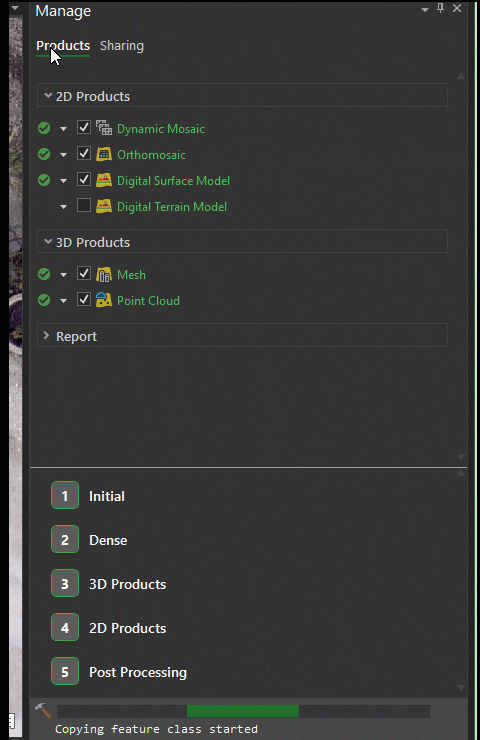The width and height of the screenshot is (480, 740).
Task: Click the Digital Surface Model icon
Action: (x=104, y=180)
